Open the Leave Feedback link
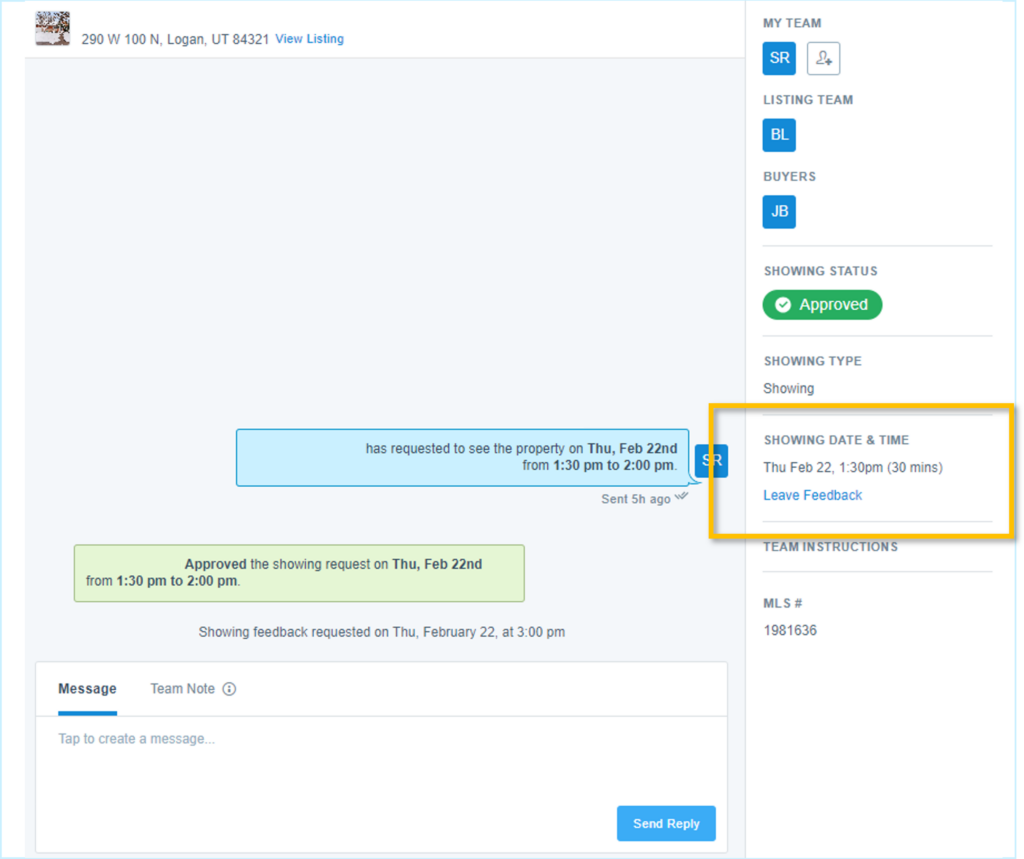The width and height of the screenshot is (1024, 859). click(x=812, y=495)
